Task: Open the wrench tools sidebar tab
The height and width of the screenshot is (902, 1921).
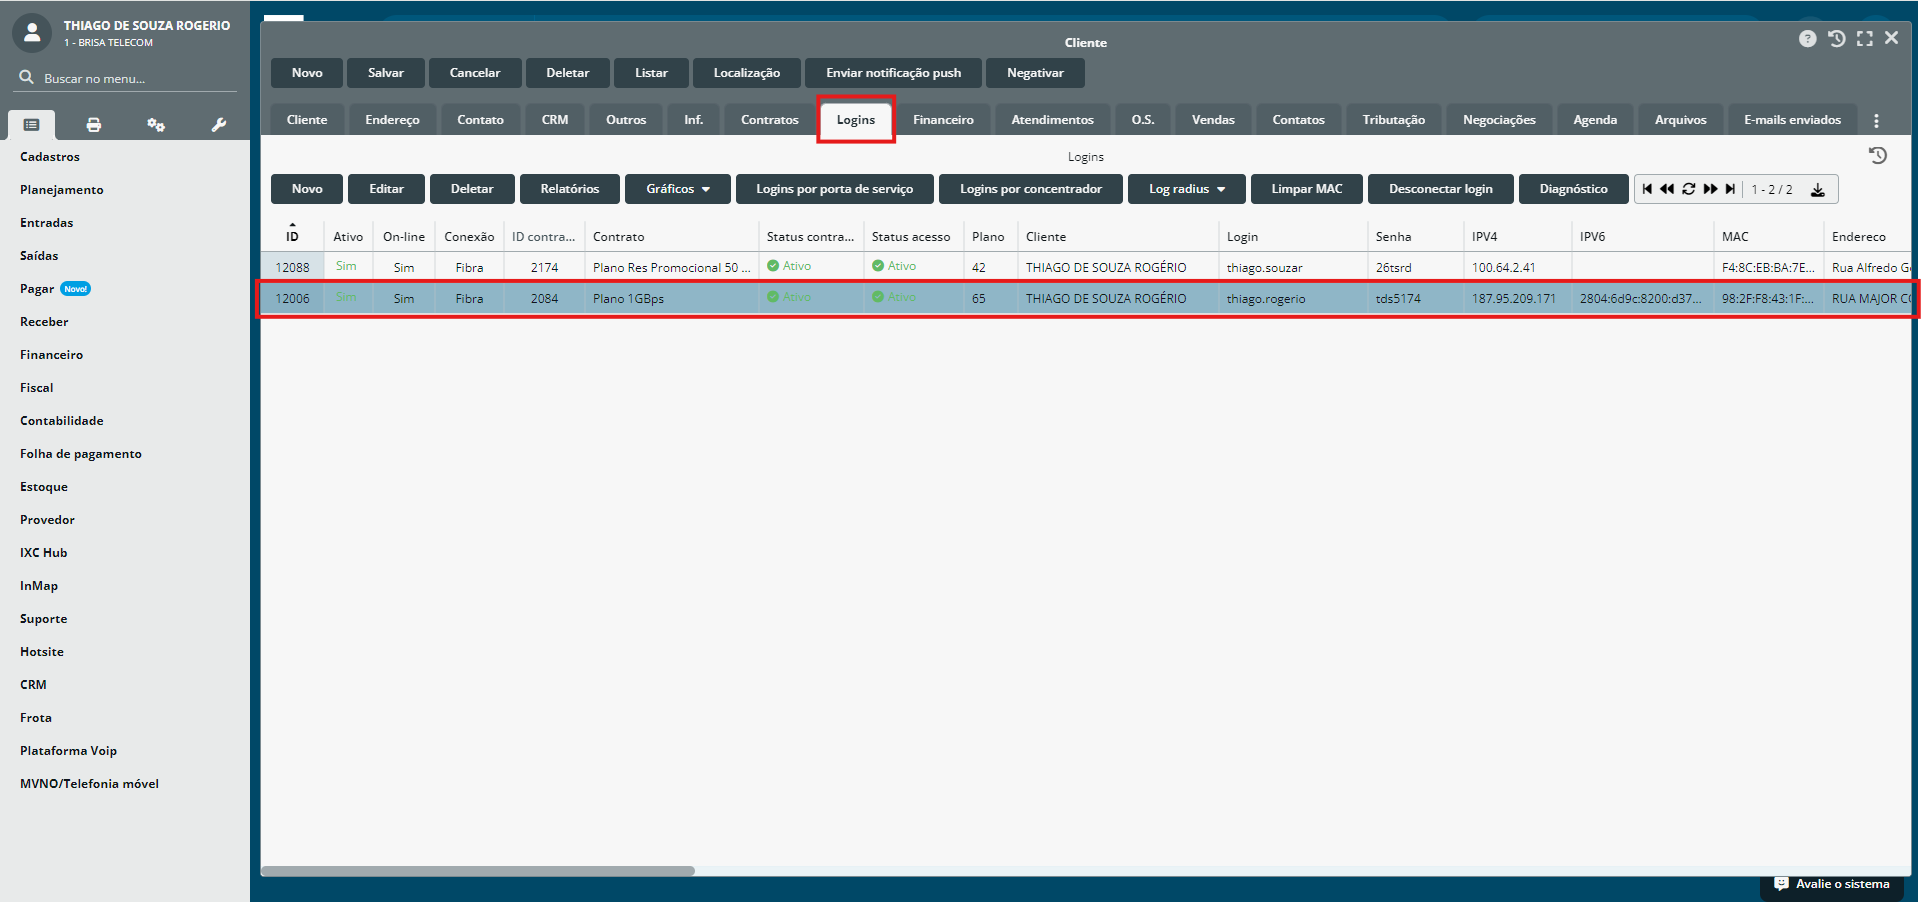Action: click(218, 125)
